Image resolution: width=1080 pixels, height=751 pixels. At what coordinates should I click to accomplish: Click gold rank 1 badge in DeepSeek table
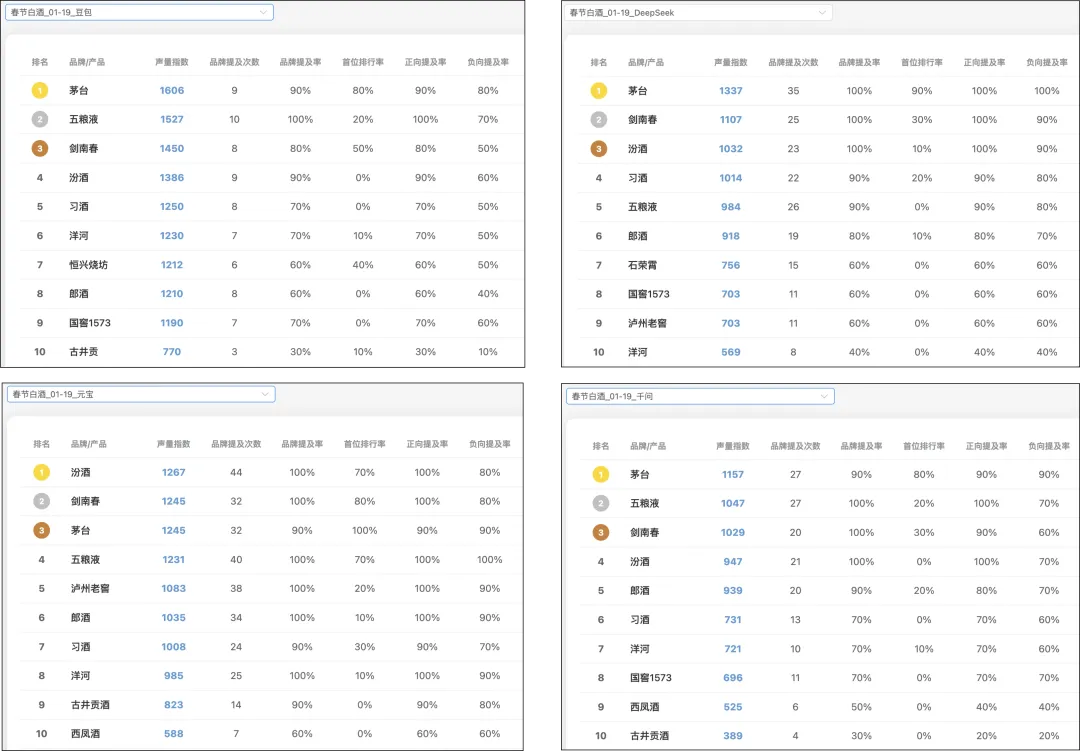click(599, 90)
